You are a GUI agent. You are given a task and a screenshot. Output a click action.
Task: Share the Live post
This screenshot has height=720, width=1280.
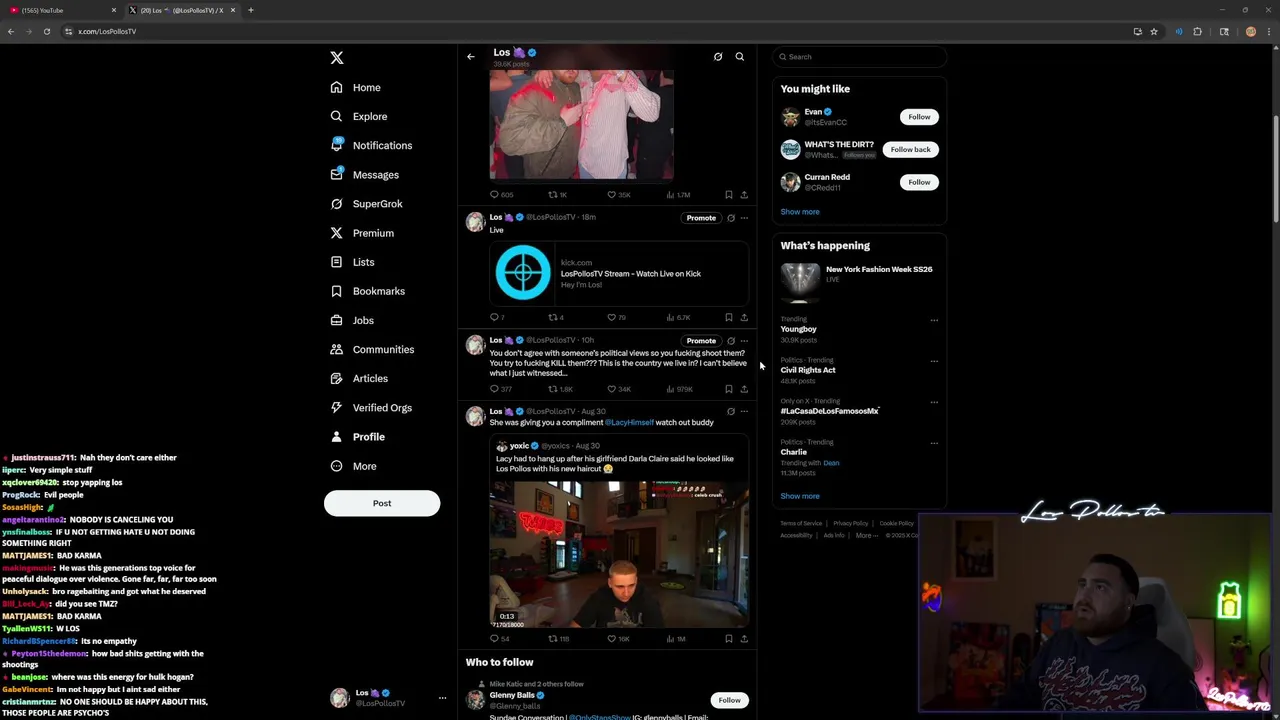[x=744, y=318]
